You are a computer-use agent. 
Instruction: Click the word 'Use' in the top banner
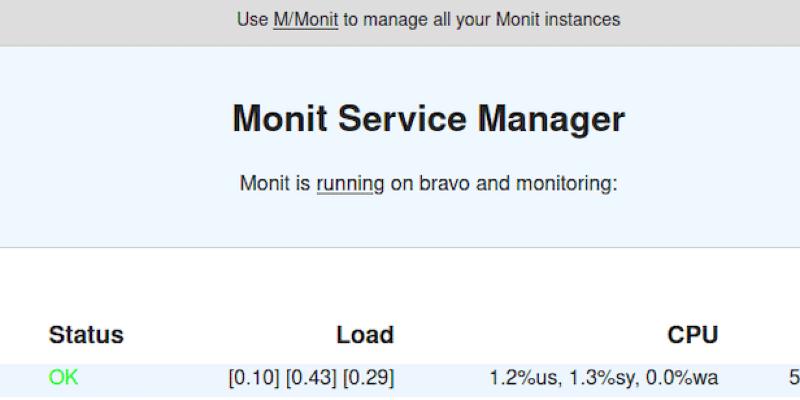(x=252, y=19)
